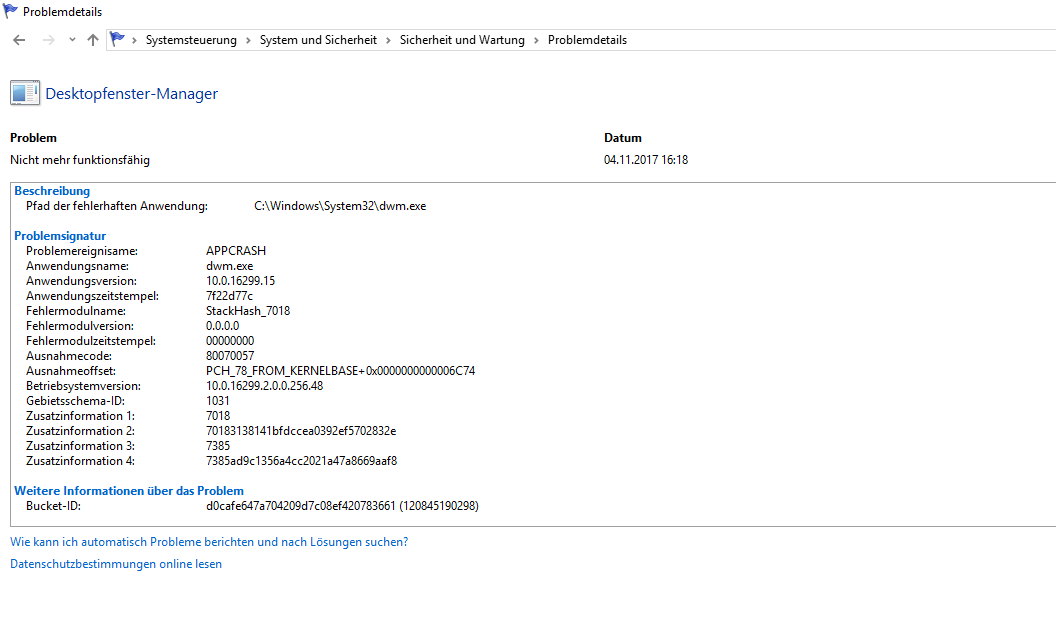Click the Problemsignatur section heading
This screenshot has height=618, width=1056.
click(x=60, y=236)
